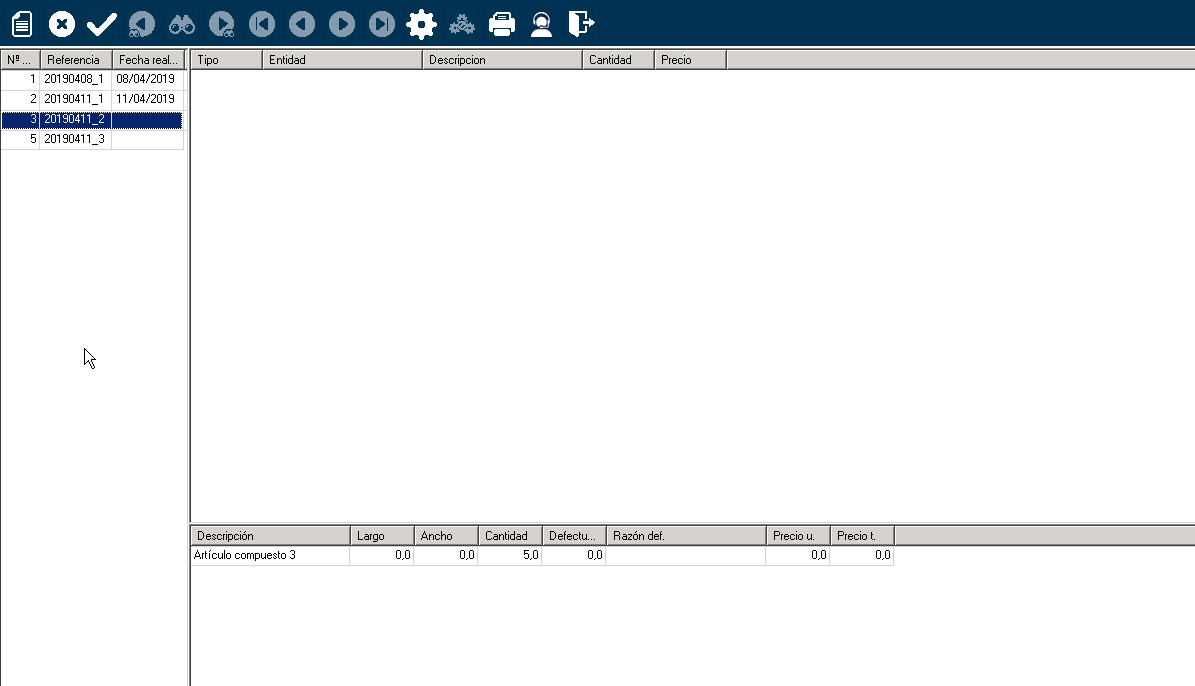
Task: Sort by the Referencia column header
Action: 75,60
